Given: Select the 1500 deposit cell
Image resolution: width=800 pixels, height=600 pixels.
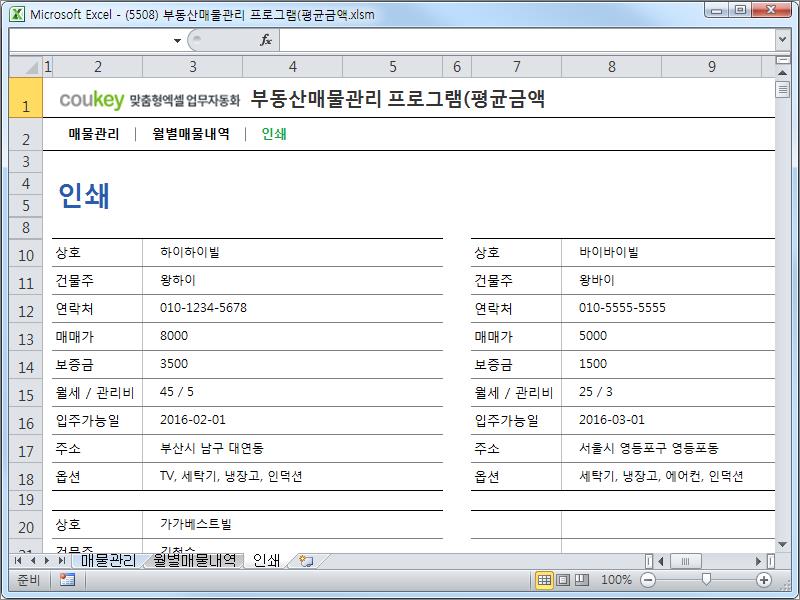Looking at the screenshot, I should (x=668, y=364).
